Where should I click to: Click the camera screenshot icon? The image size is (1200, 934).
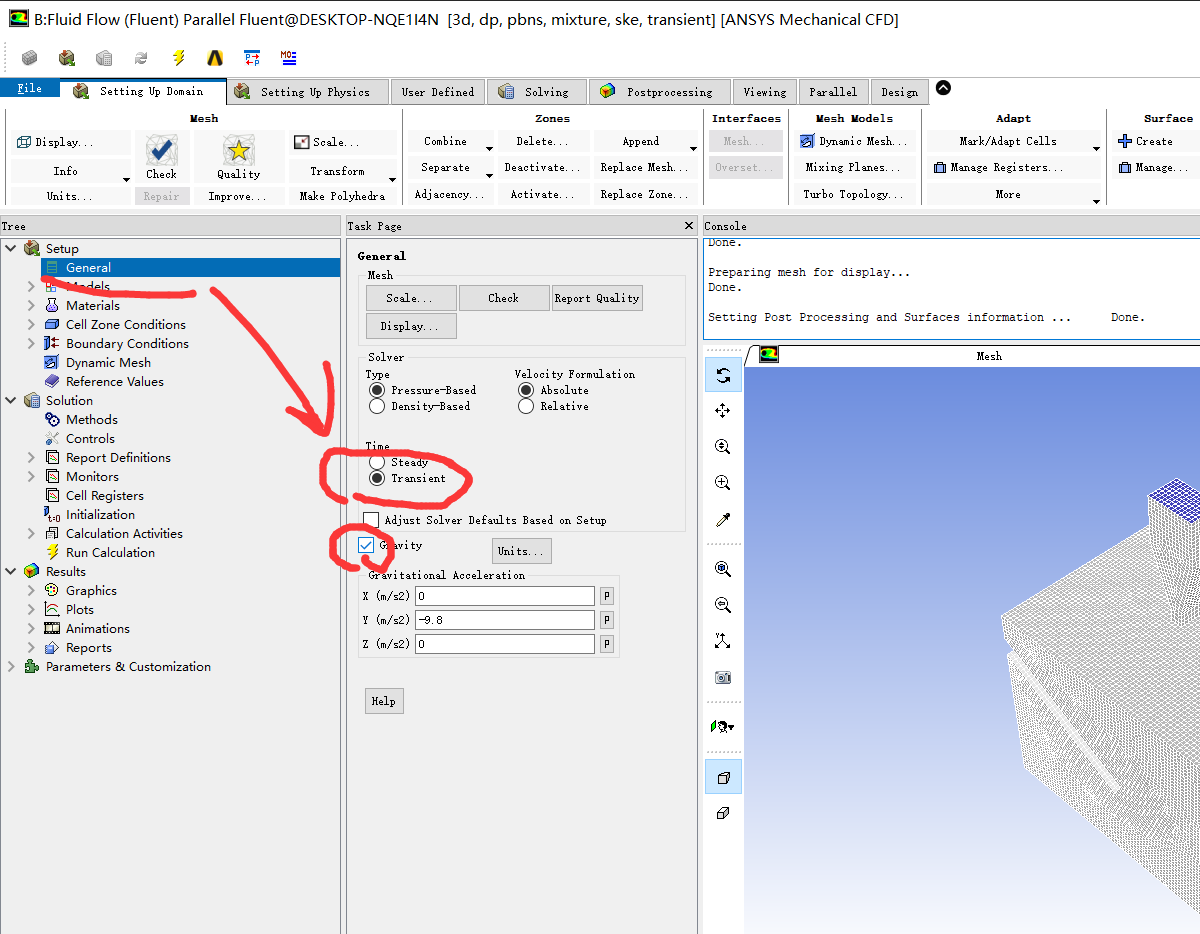click(723, 677)
